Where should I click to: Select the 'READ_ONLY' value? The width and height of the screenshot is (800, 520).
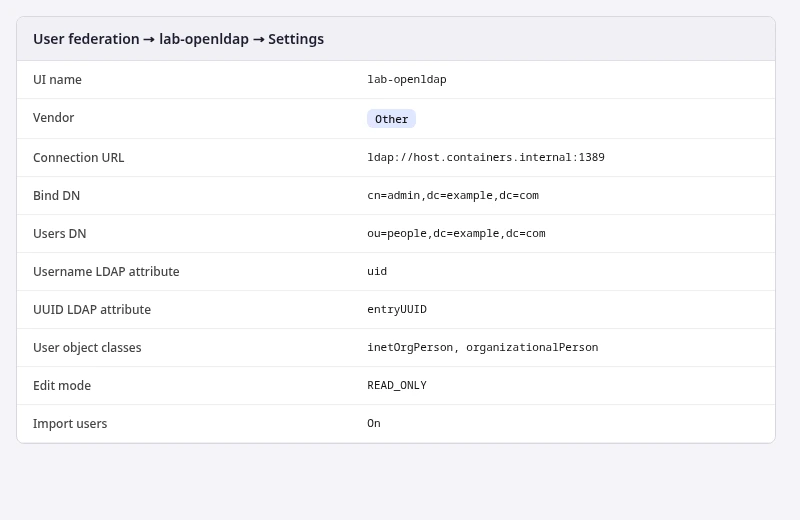tap(397, 385)
